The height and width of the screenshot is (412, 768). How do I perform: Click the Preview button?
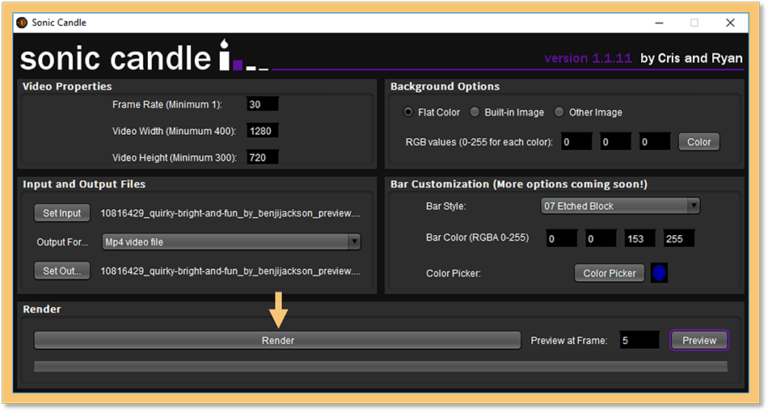[699, 340]
